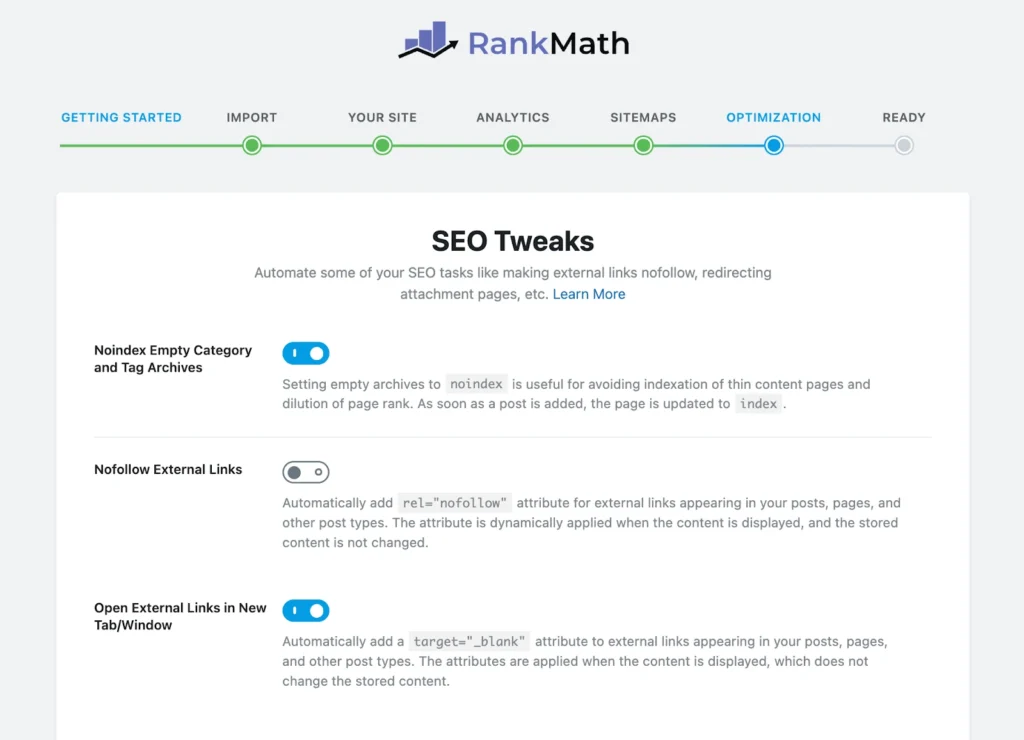
Task: Click the ANALYTICS step circle
Action: [512, 145]
